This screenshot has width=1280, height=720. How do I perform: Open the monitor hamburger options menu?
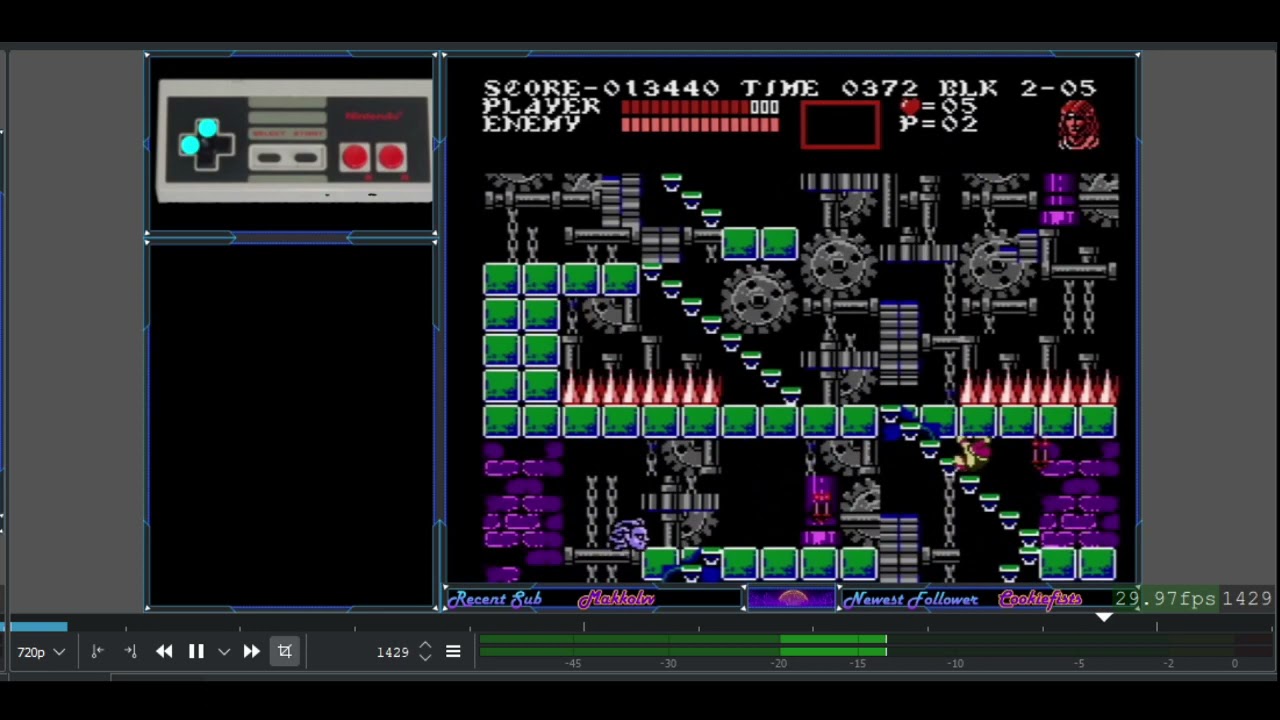tap(453, 652)
